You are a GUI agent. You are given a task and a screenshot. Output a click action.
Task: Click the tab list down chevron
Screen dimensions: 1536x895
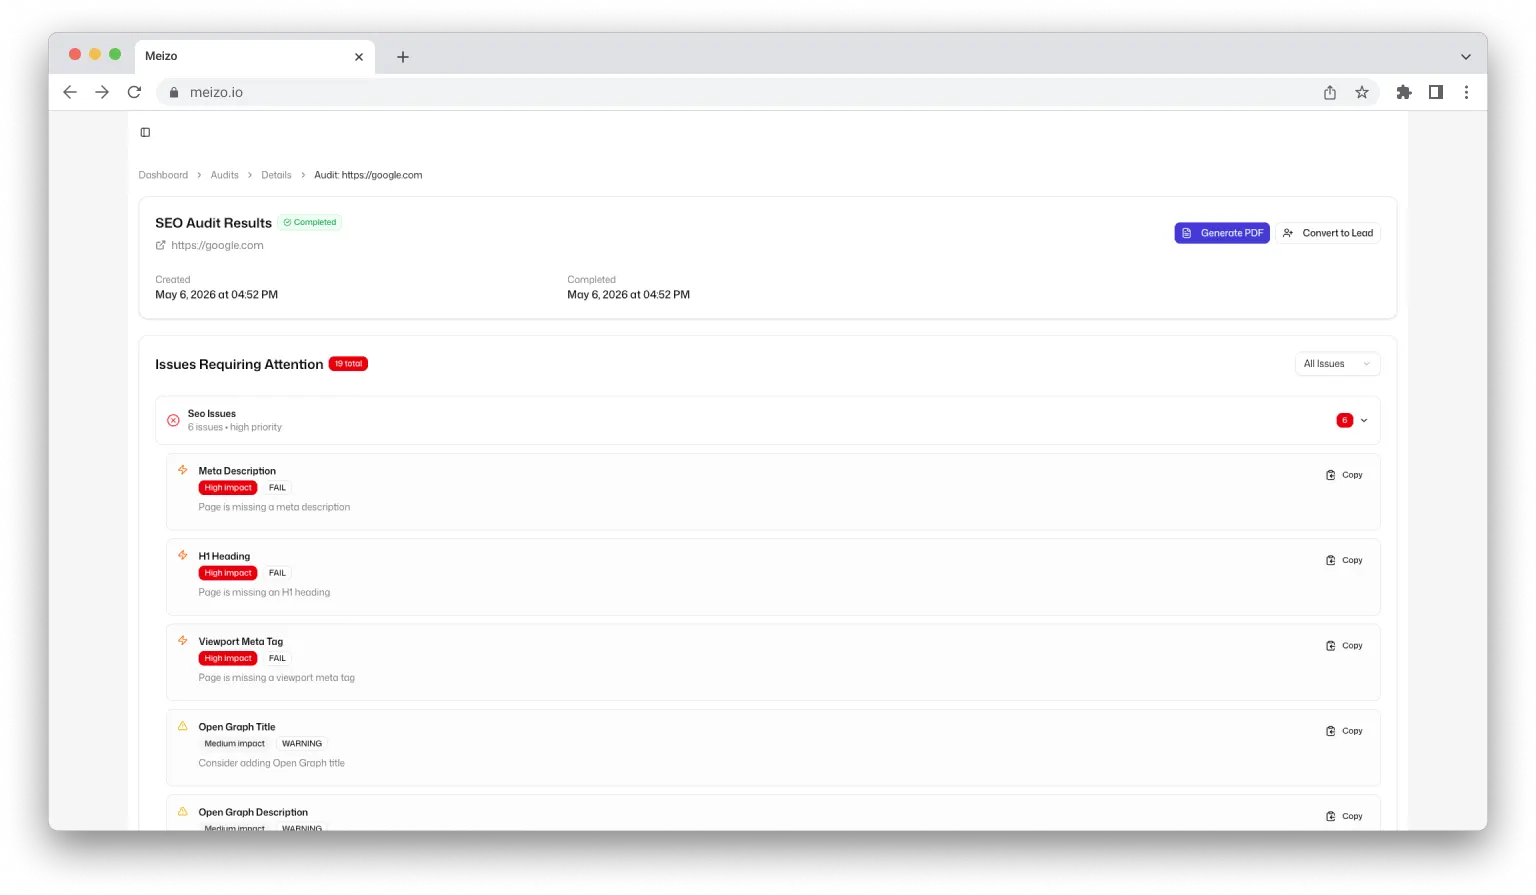point(1466,57)
